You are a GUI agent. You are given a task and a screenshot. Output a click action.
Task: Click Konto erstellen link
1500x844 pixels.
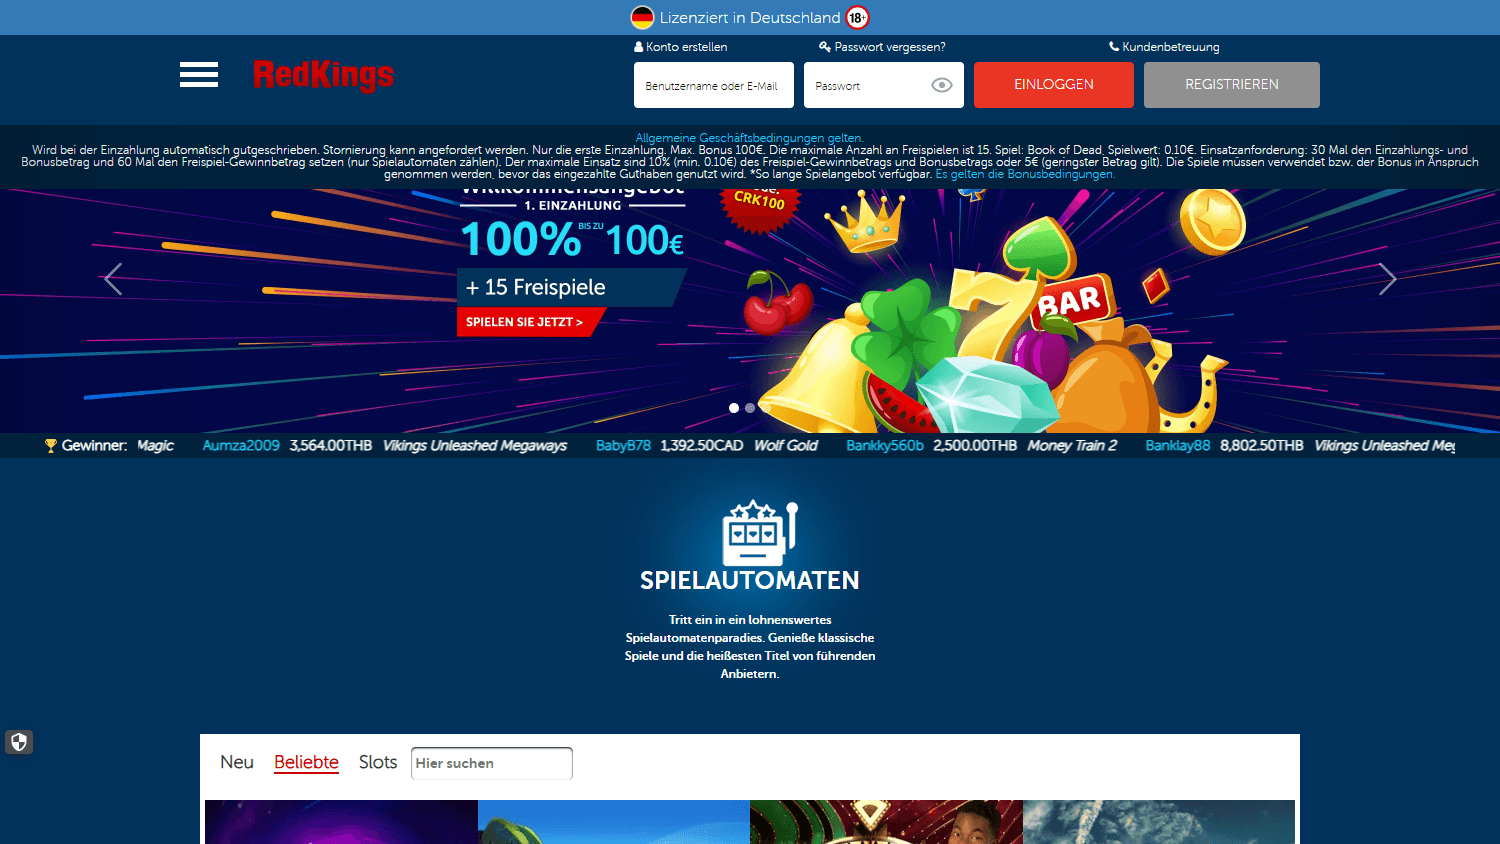tap(681, 47)
